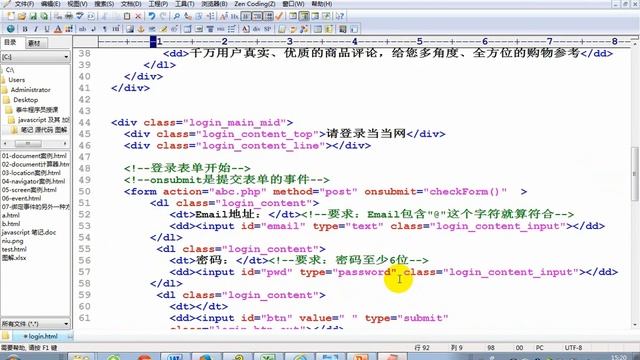Undo with the blue arrow icon

point(151,16)
